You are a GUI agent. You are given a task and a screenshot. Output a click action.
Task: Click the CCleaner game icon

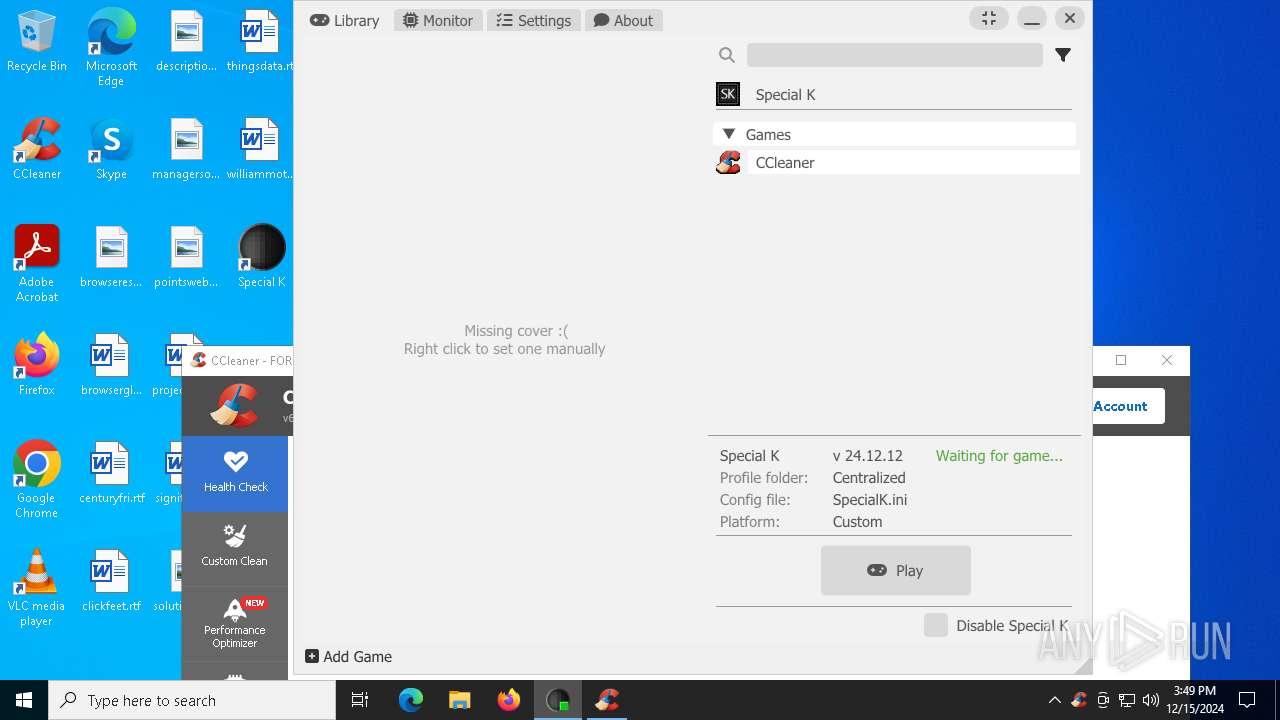coord(728,162)
